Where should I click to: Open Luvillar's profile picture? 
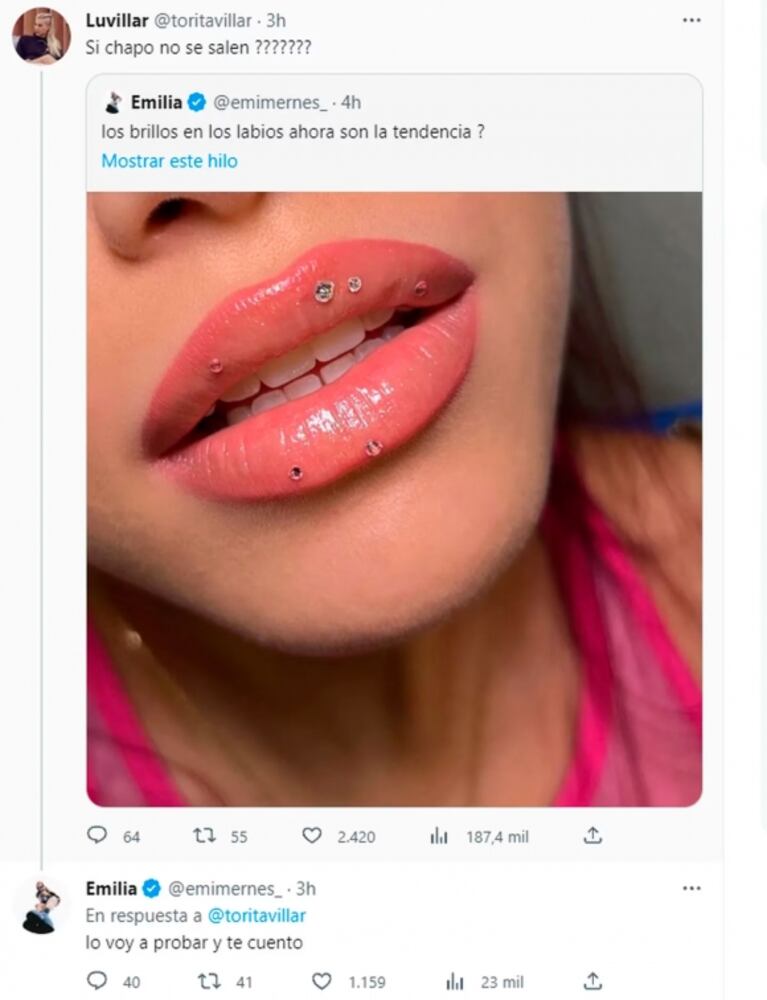pos(41,36)
